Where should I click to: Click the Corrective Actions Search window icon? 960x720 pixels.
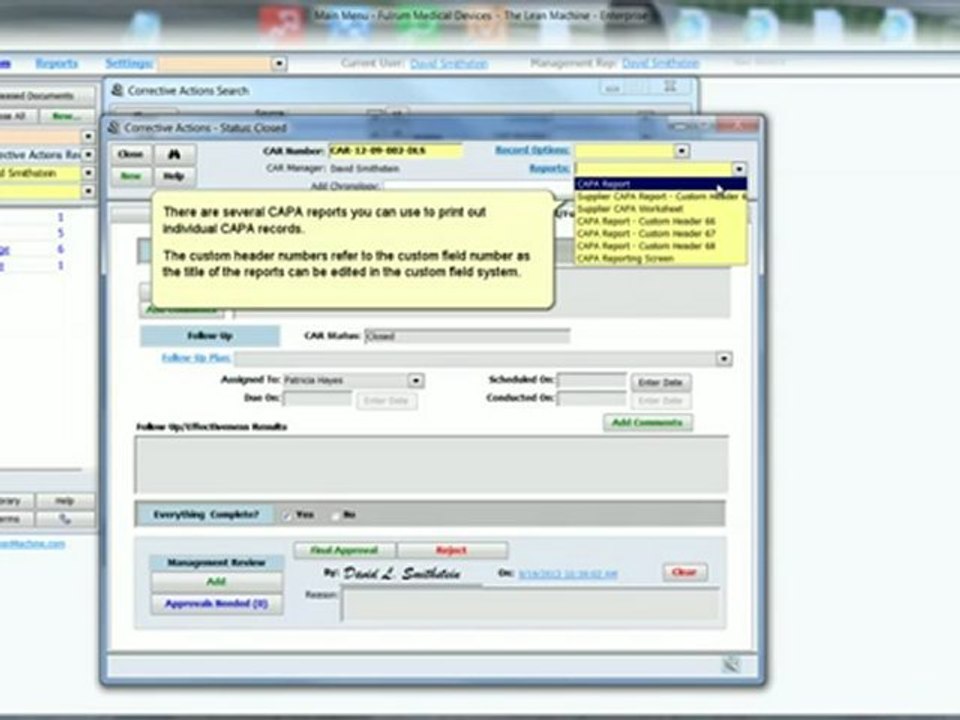tap(117, 90)
